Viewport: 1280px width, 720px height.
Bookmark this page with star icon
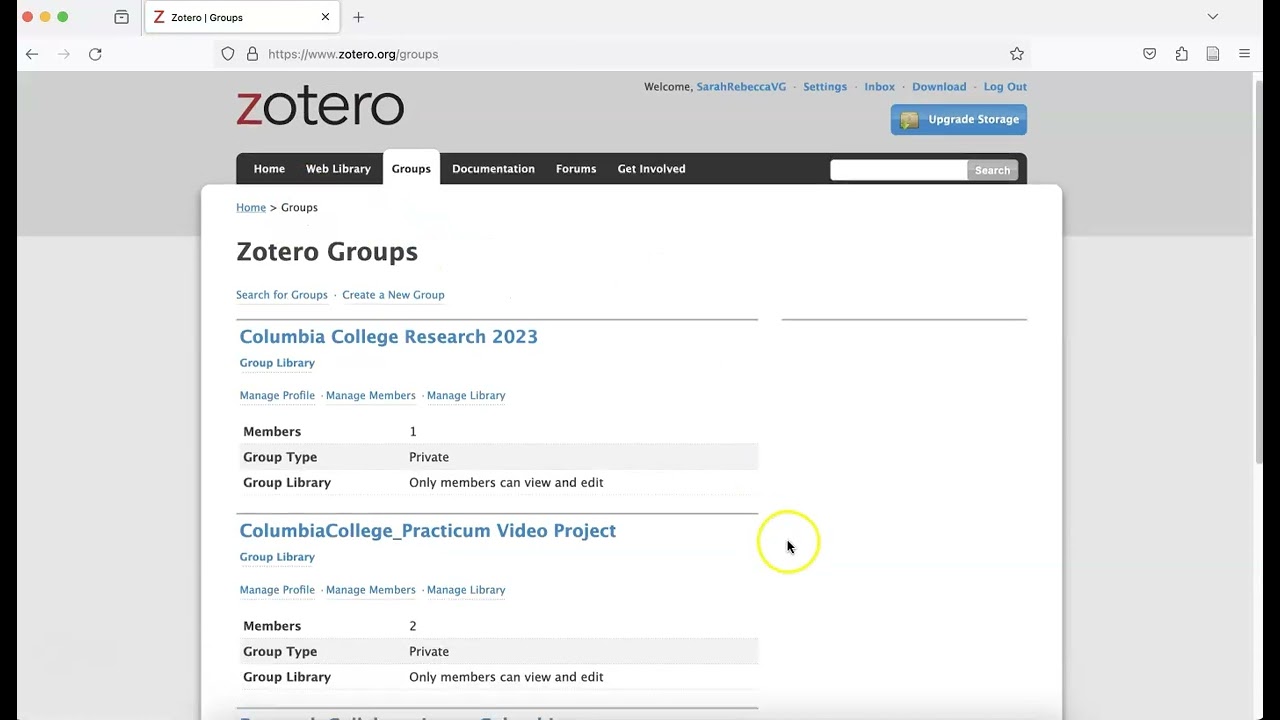1017,54
